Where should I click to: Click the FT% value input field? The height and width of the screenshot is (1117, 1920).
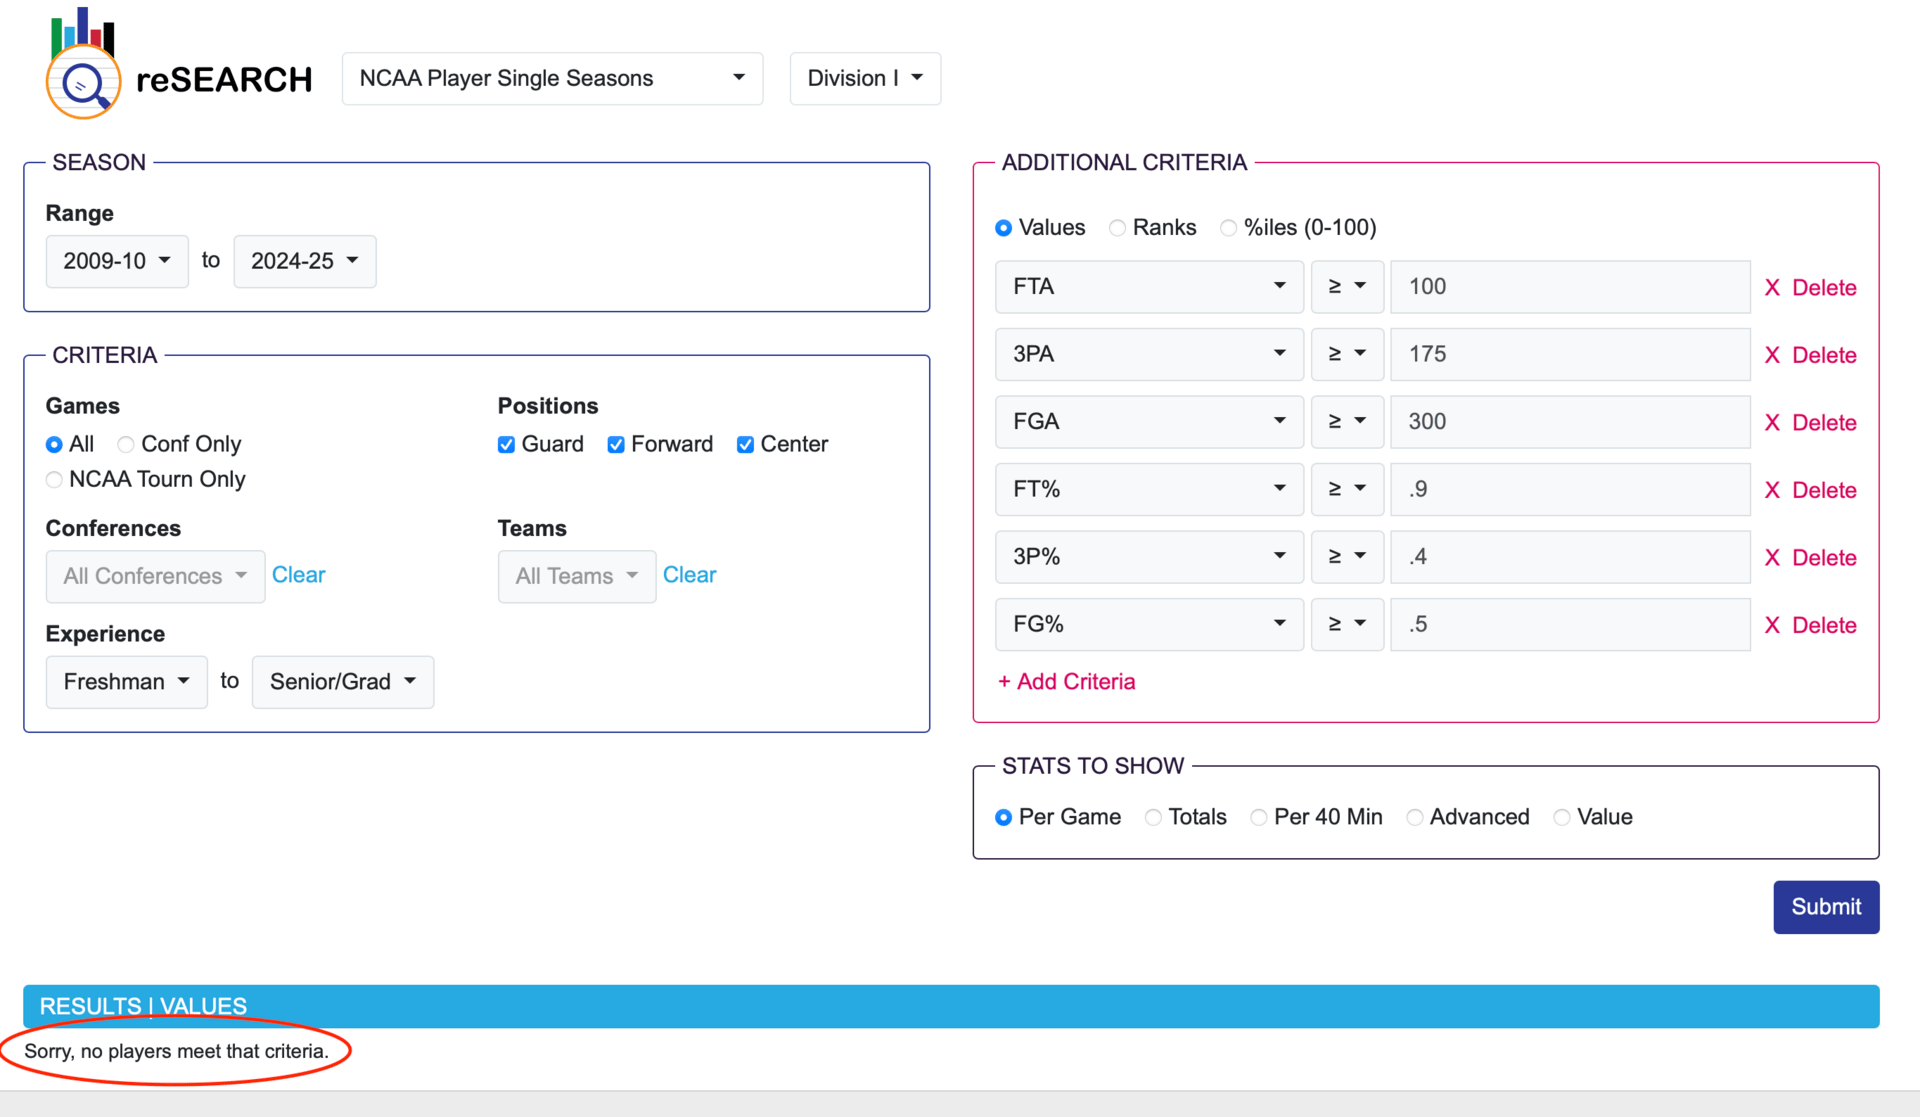(1569, 490)
